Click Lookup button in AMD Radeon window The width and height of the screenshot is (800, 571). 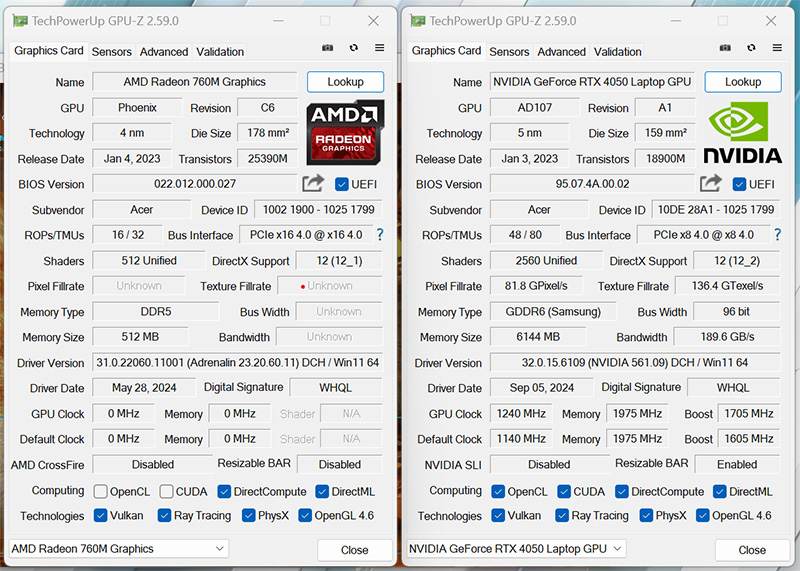point(345,82)
